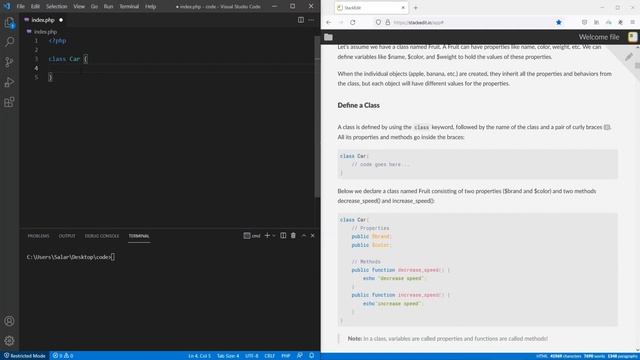The height and width of the screenshot is (360, 640).
Task: Change the CRLF end-of-line sequence
Action: [269, 356]
